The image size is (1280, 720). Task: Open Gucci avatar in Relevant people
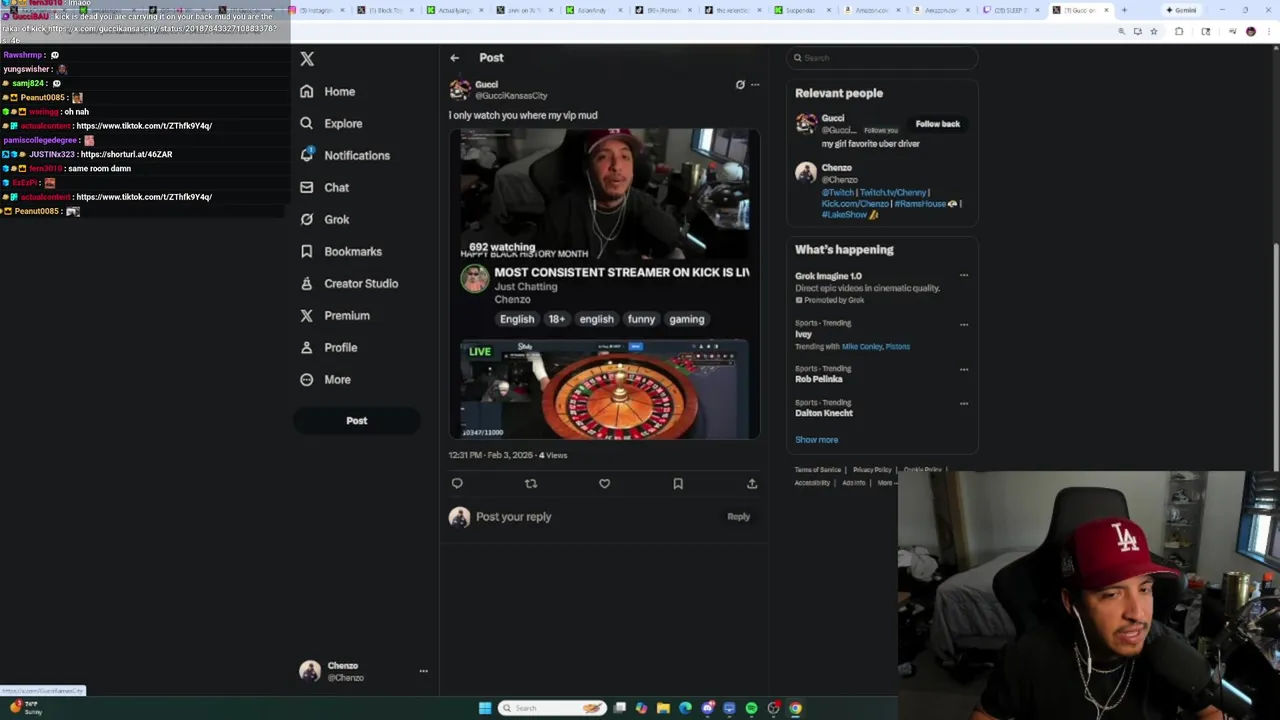(806, 123)
